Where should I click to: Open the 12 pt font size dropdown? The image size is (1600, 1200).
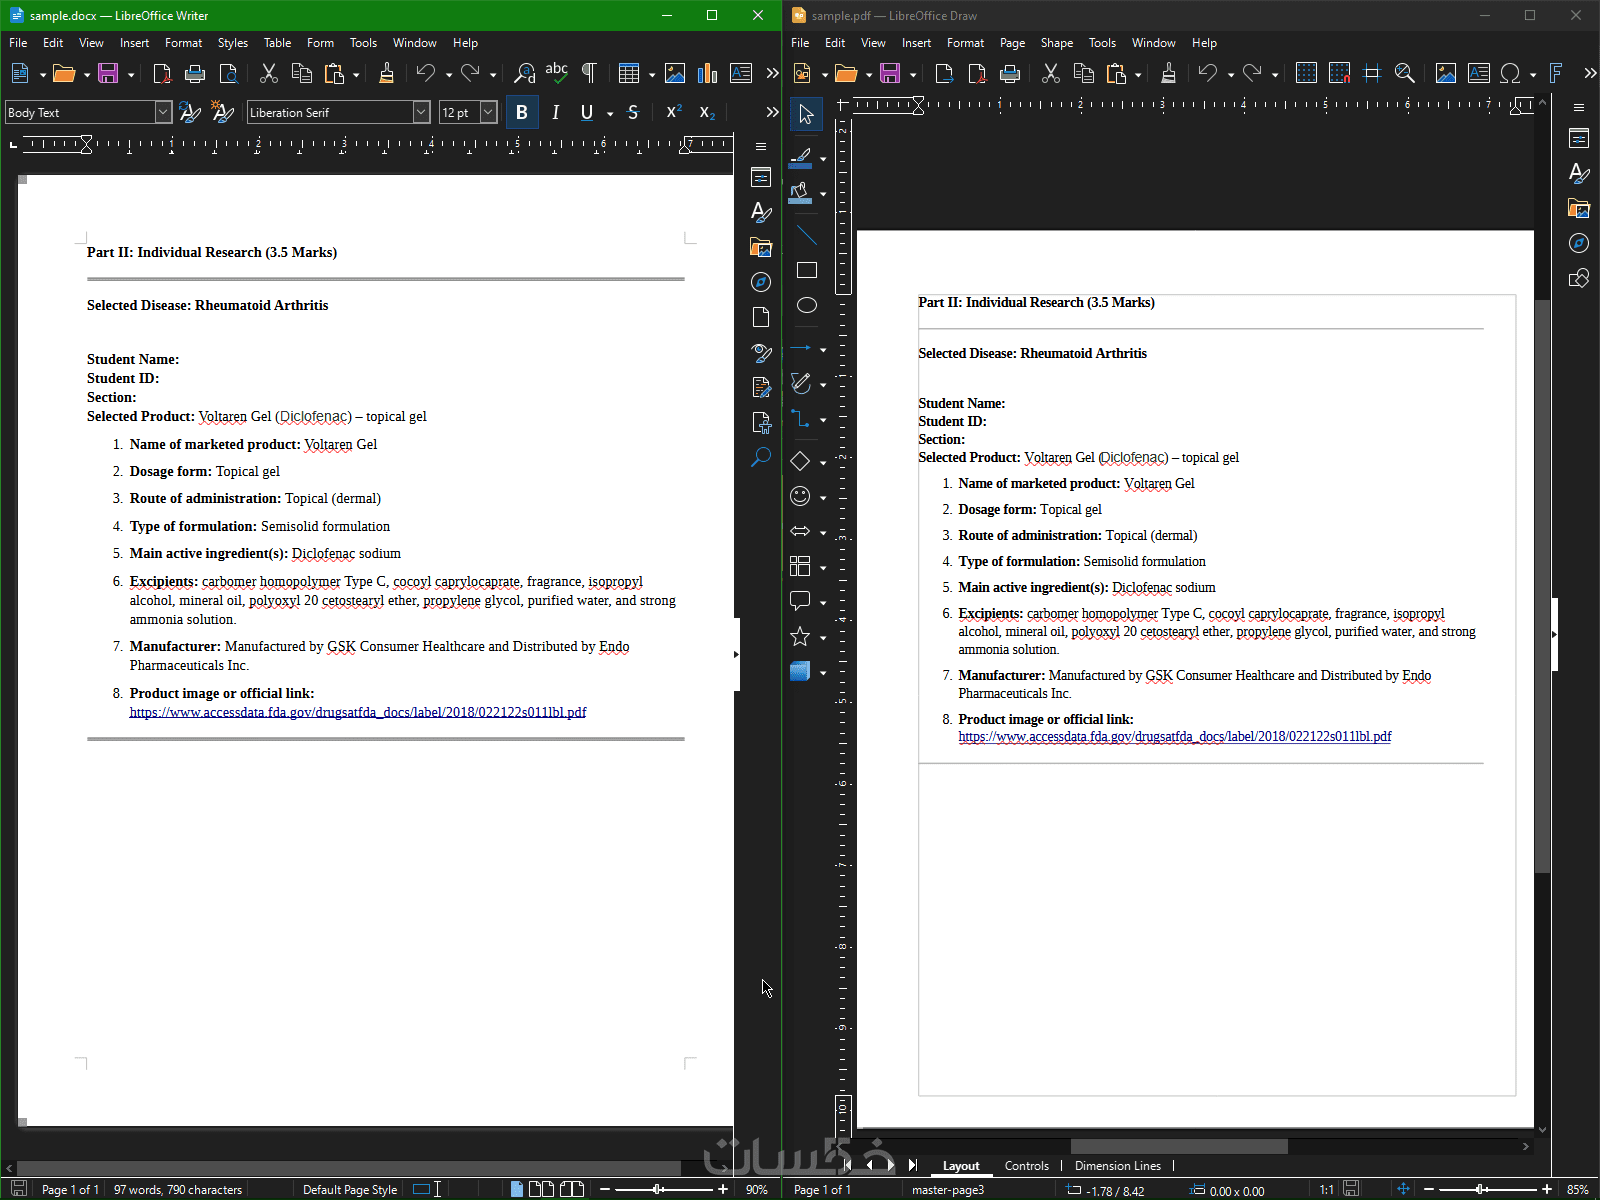[x=489, y=112]
